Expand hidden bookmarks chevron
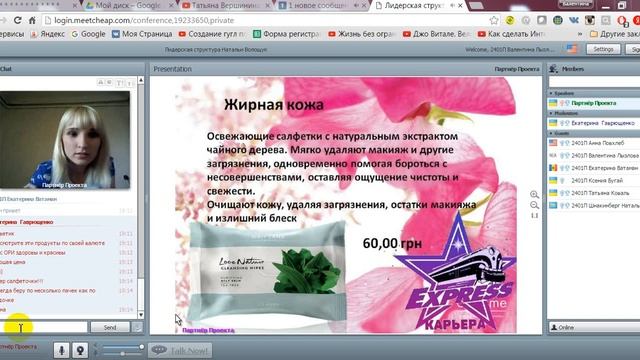The height and width of the screenshot is (360, 640). (x=580, y=34)
